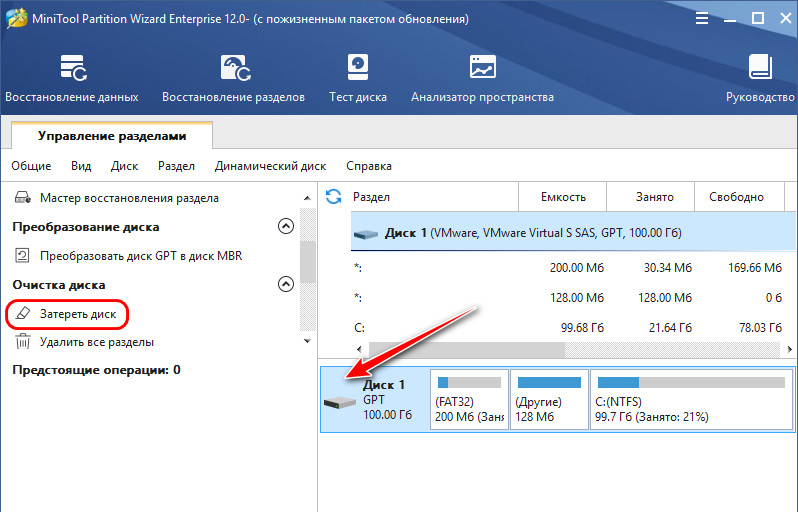Open the Общие menu
Screen dimensions: 798x512
click(32, 166)
